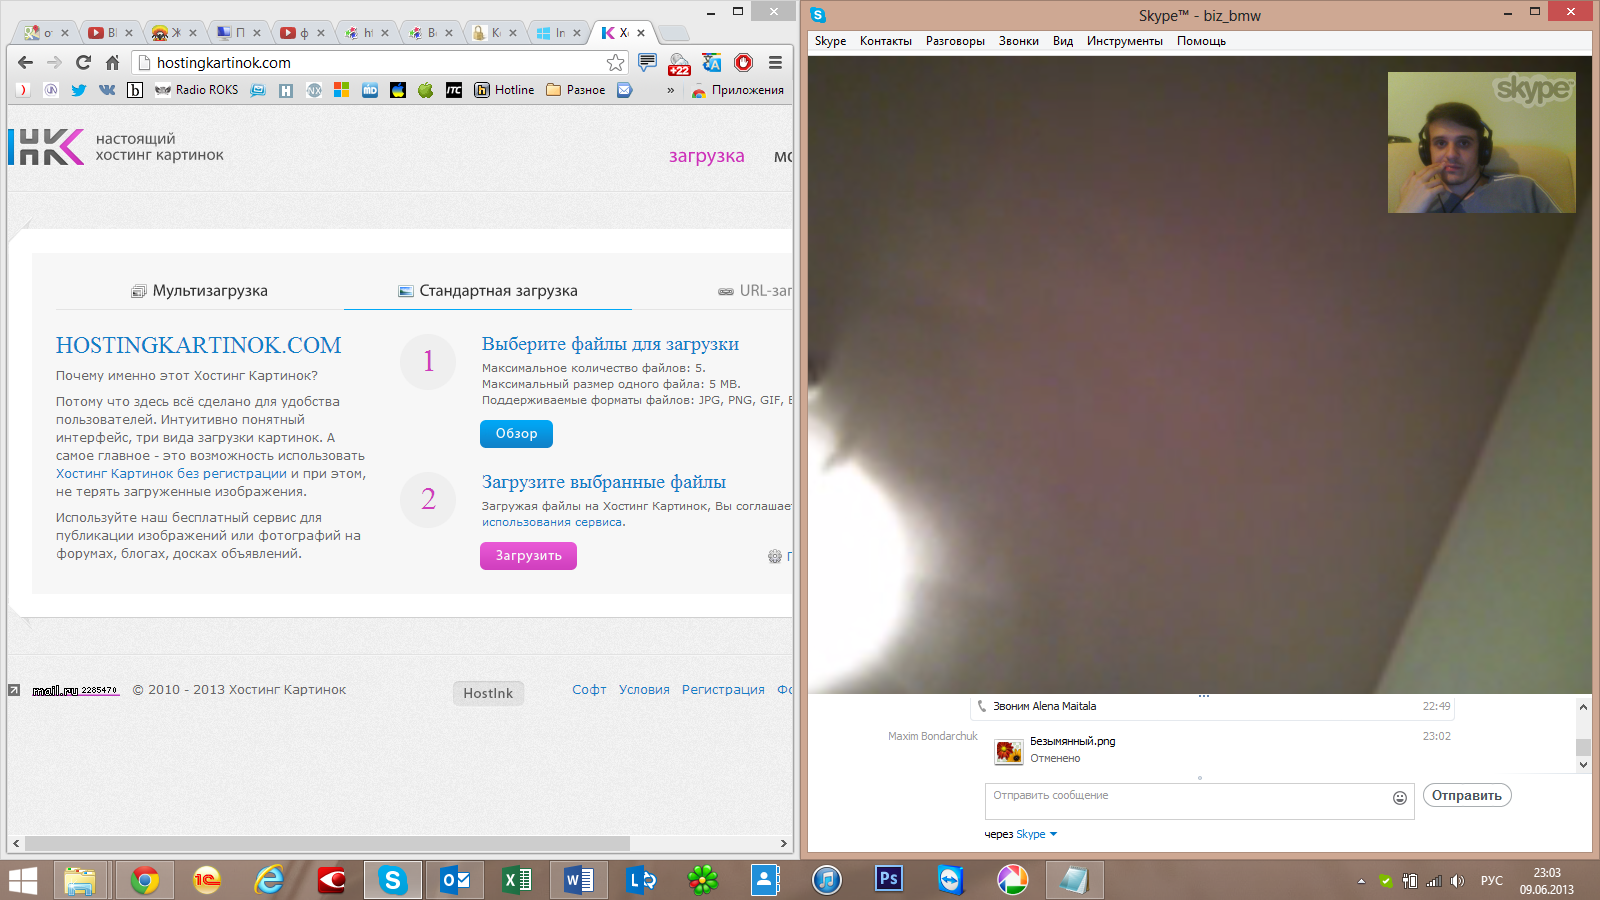Viewport: 1600px width, 900px height.
Task: Open the ITC bookmark icon
Action: click(453, 90)
